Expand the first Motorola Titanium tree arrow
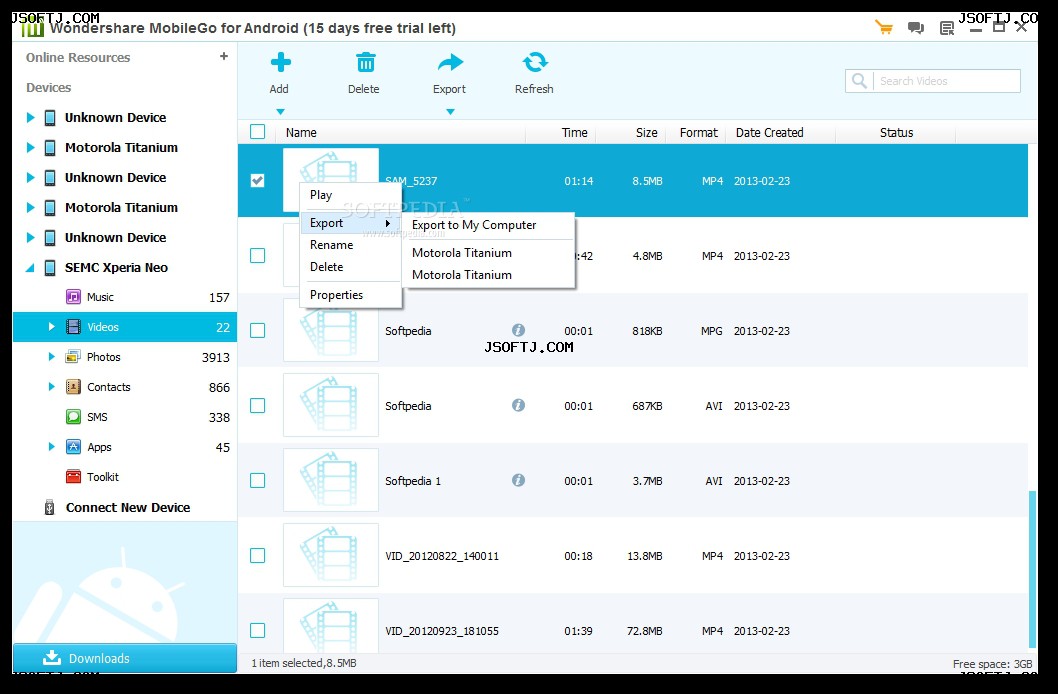Image resolution: width=1058 pixels, height=694 pixels. pos(30,148)
